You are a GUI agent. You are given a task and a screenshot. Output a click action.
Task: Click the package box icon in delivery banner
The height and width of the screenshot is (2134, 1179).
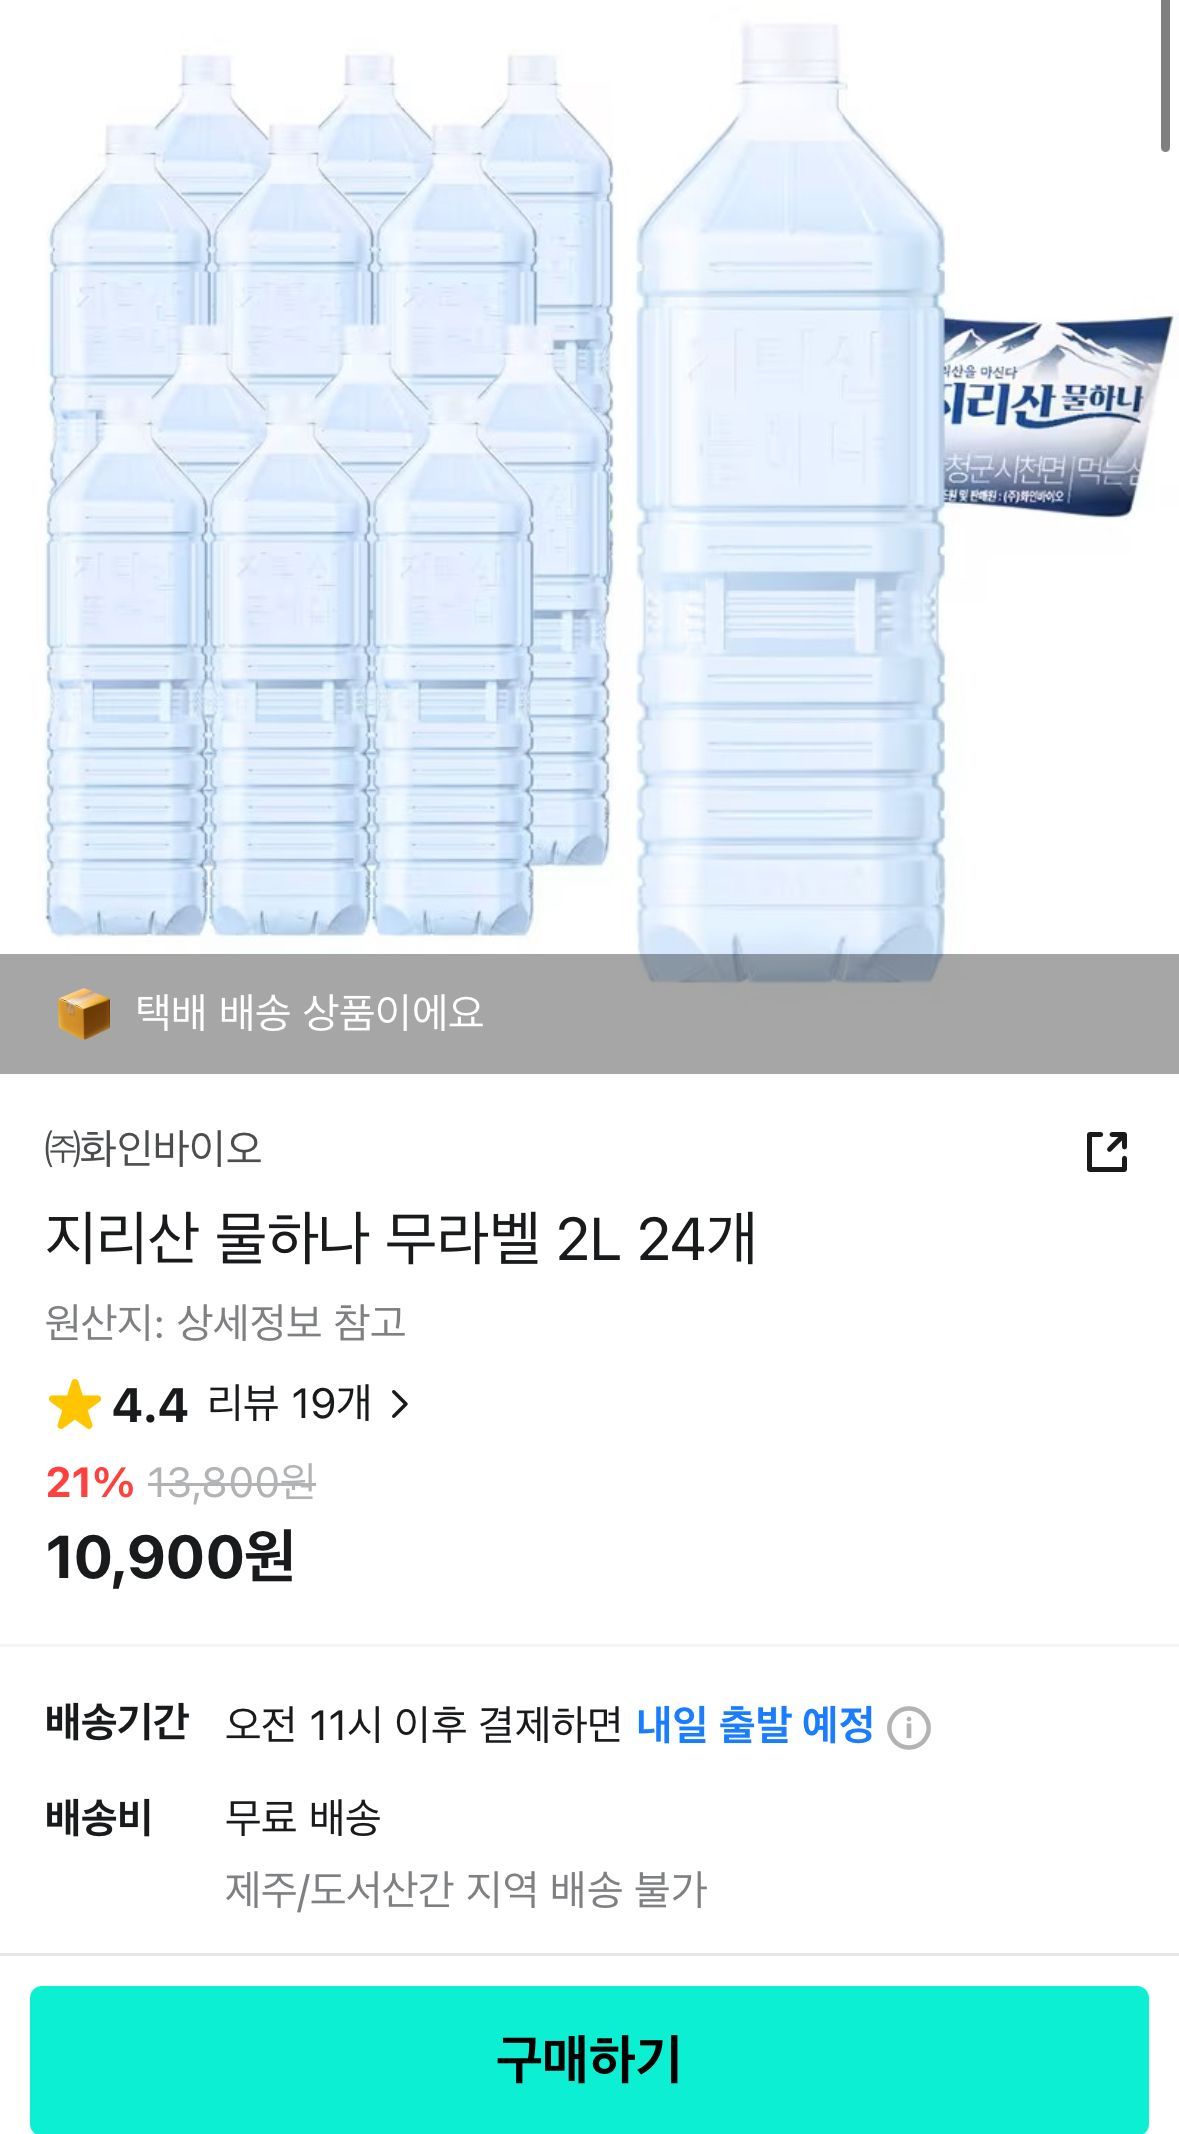83,1013
